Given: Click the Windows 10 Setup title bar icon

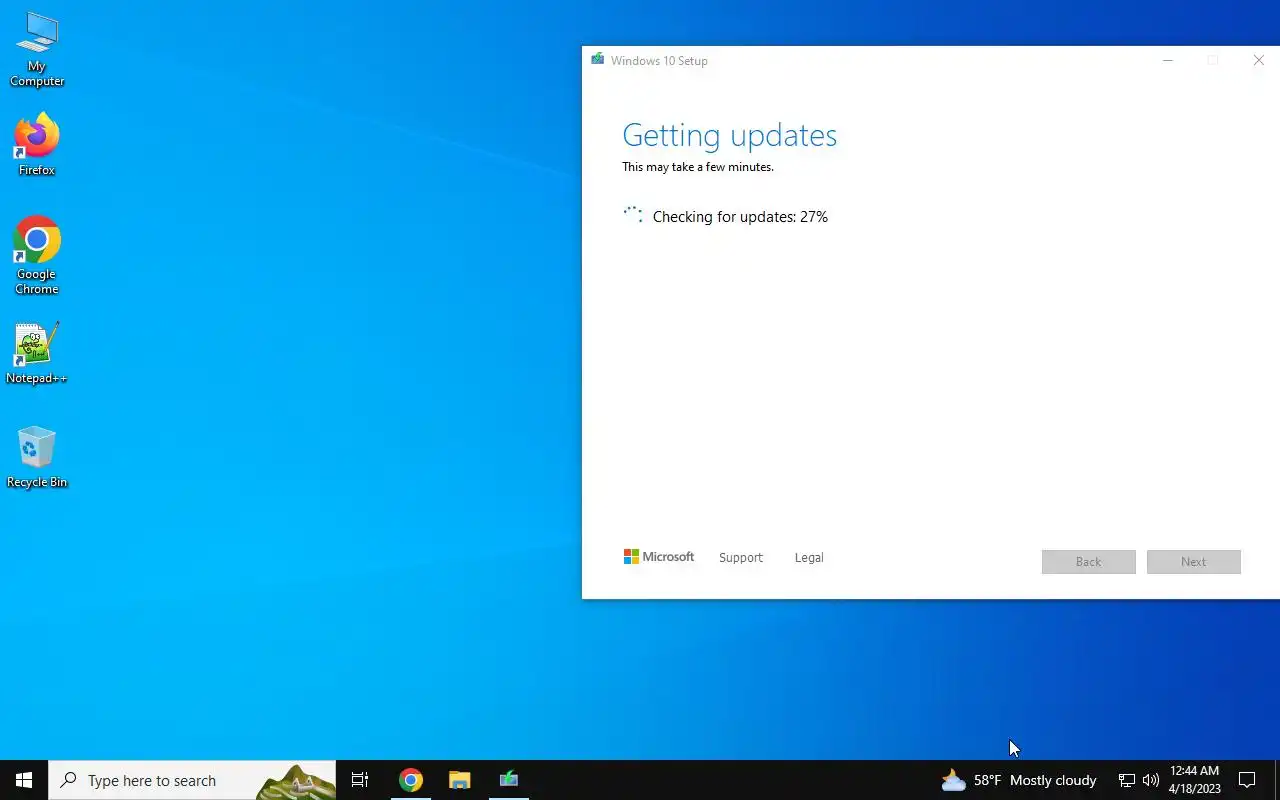Looking at the screenshot, I should [597, 60].
